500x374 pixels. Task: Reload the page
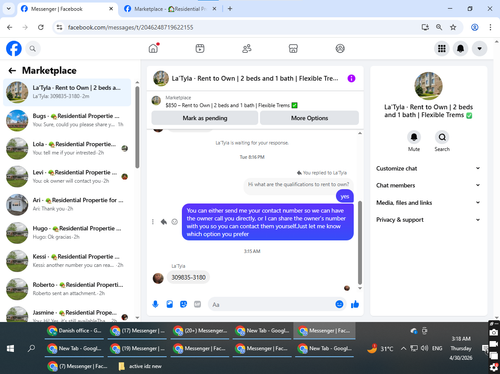[41, 27]
